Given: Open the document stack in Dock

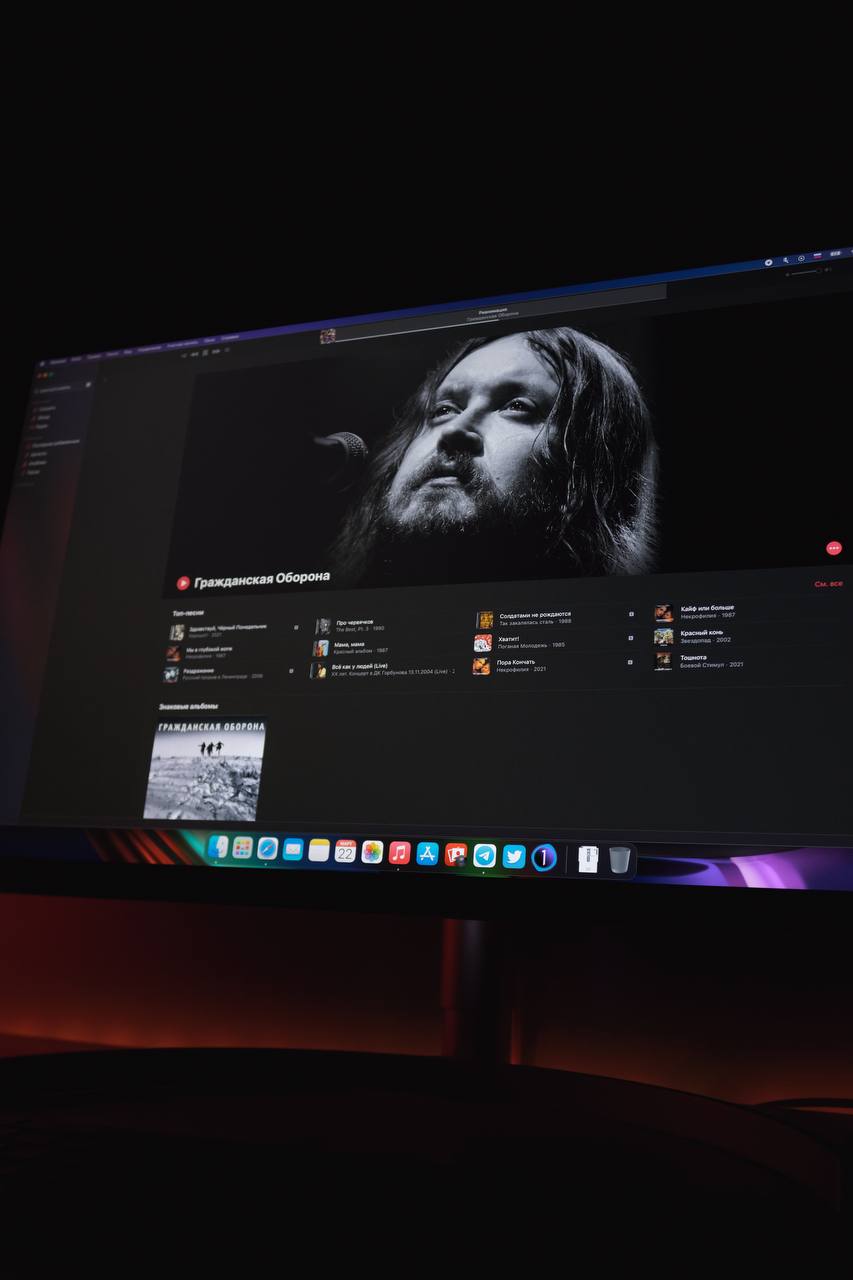Looking at the screenshot, I should pyautogui.click(x=588, y=859).
